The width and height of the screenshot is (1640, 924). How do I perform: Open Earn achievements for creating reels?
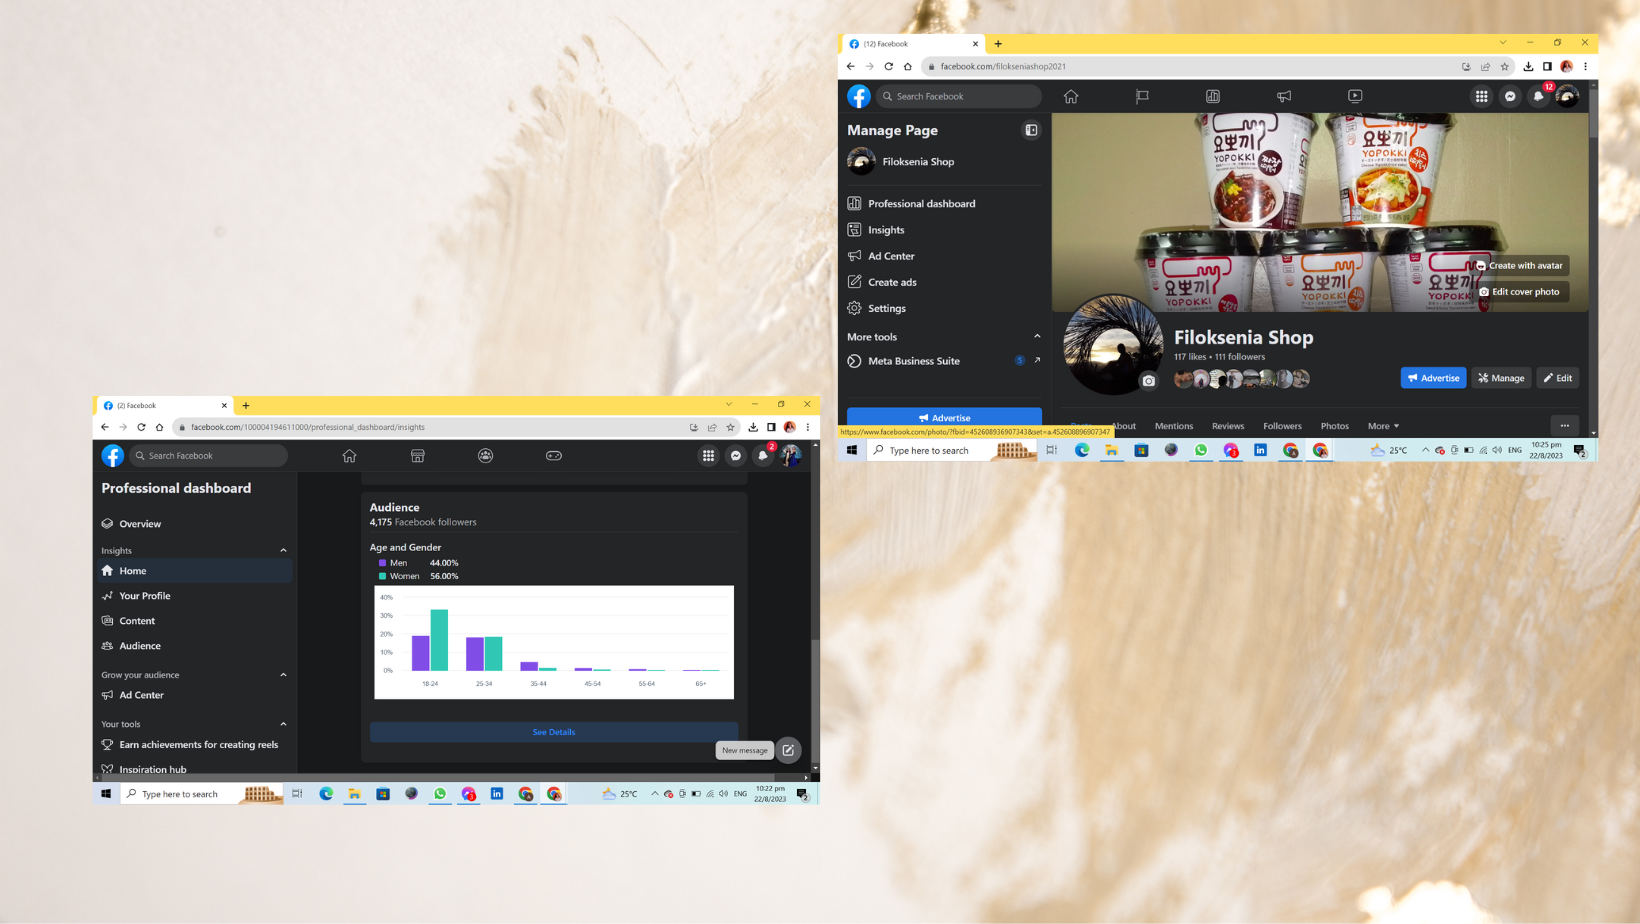coord(190,745)
